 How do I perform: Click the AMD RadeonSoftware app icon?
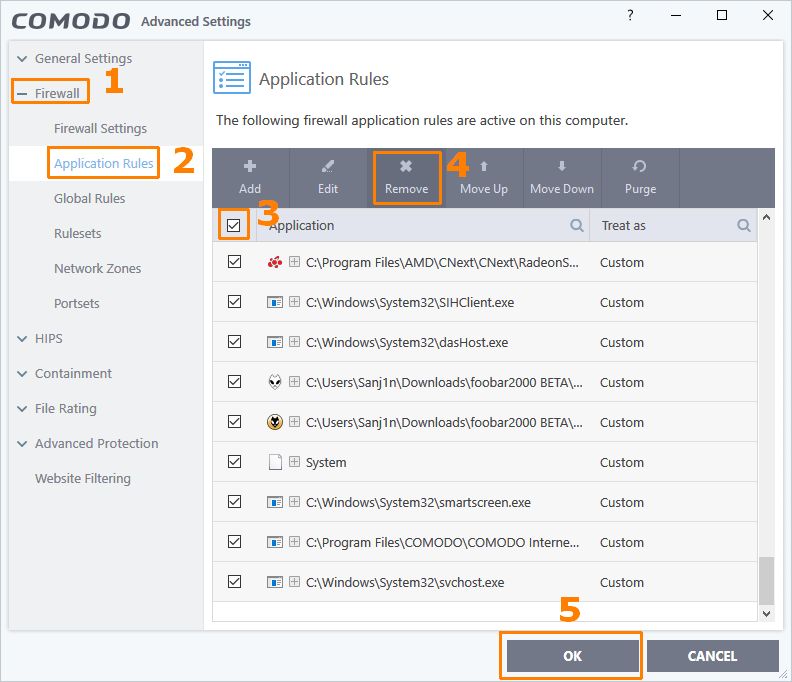tap(275, 262)
